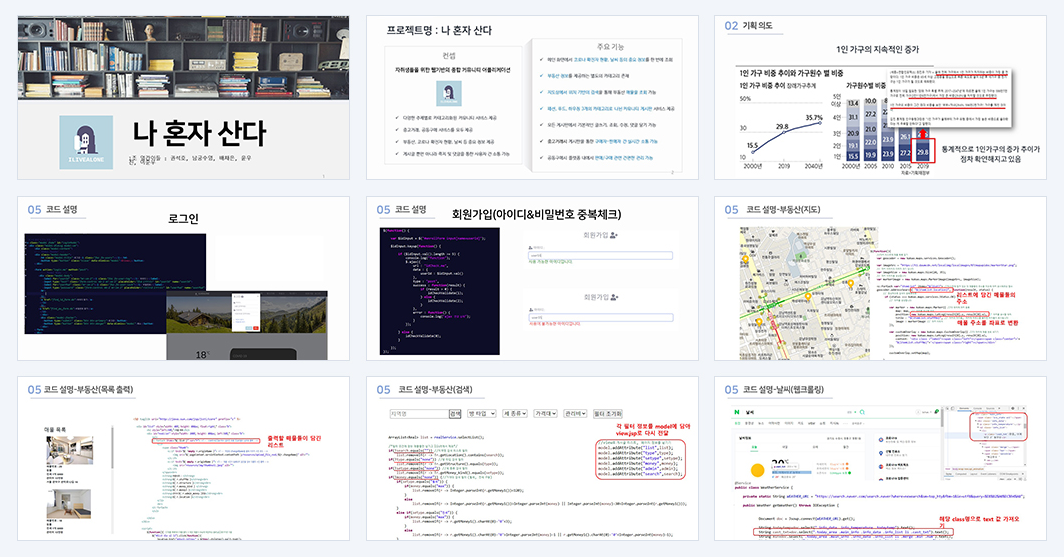This screenshot has height=557, width=1064.
Task: Click the I LIVE ALONE logo on title slide
Action: pos(86,142)
